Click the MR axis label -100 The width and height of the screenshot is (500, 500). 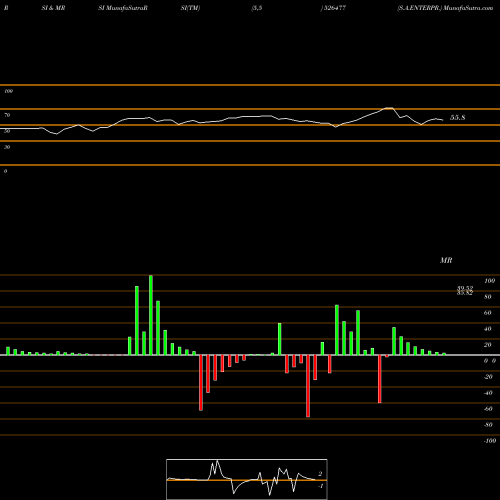tap(490, 441)
